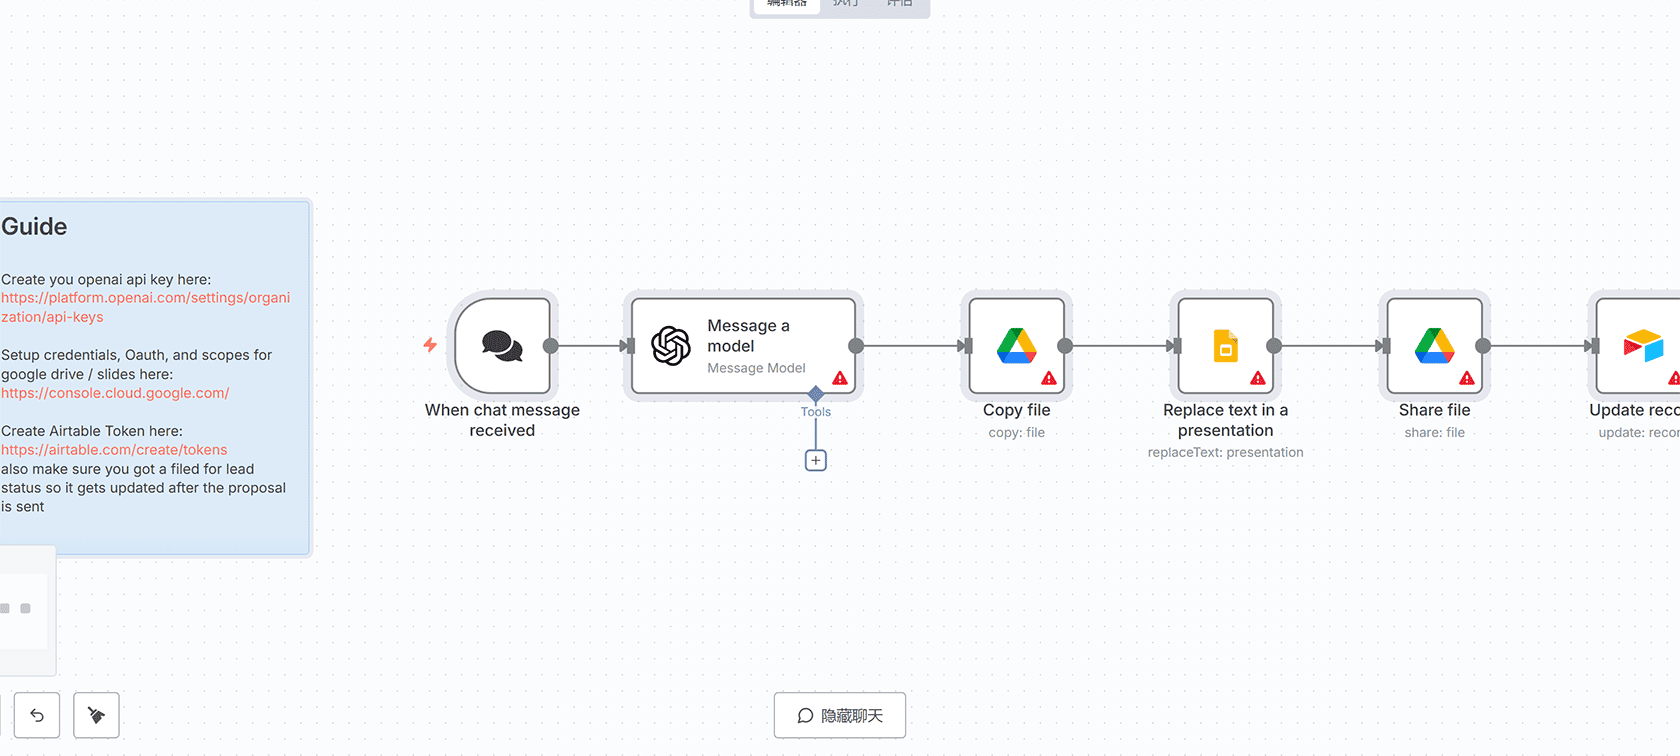The image size is (1680, 756).
Task: Click the warning icon on 'Share file' node
Action: [x=1467, y=378]
